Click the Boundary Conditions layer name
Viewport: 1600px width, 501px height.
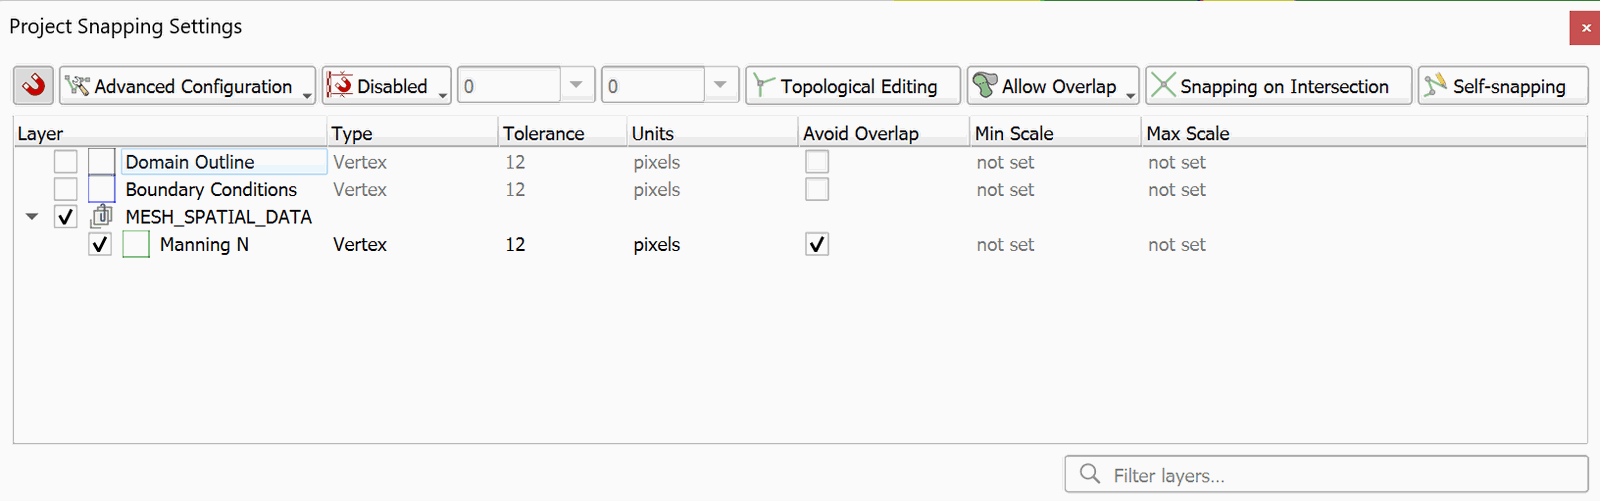point(211,189)
